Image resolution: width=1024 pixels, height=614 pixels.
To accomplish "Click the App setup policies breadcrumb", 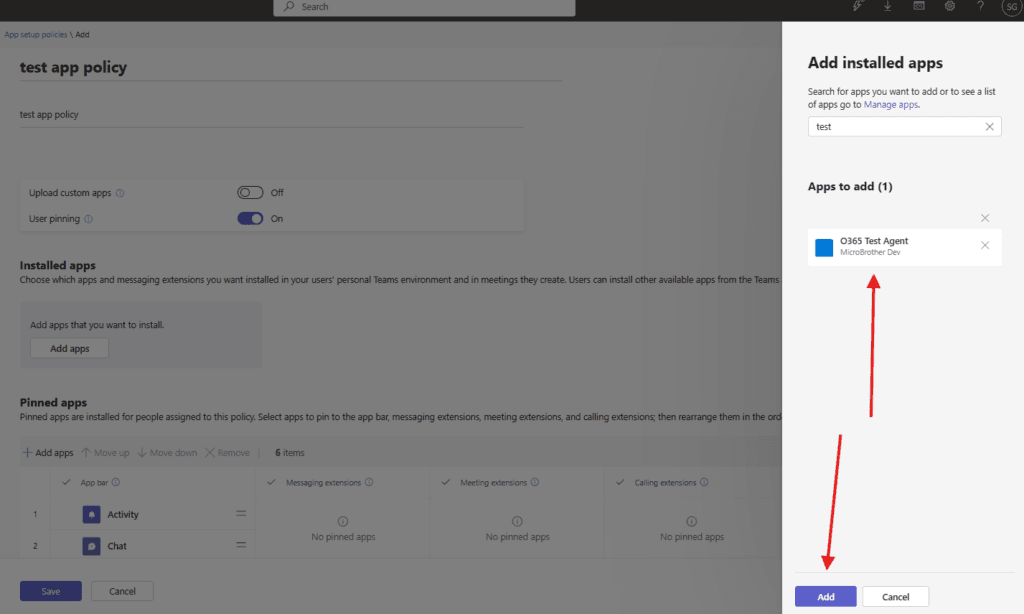I will [x=36, y=34].
